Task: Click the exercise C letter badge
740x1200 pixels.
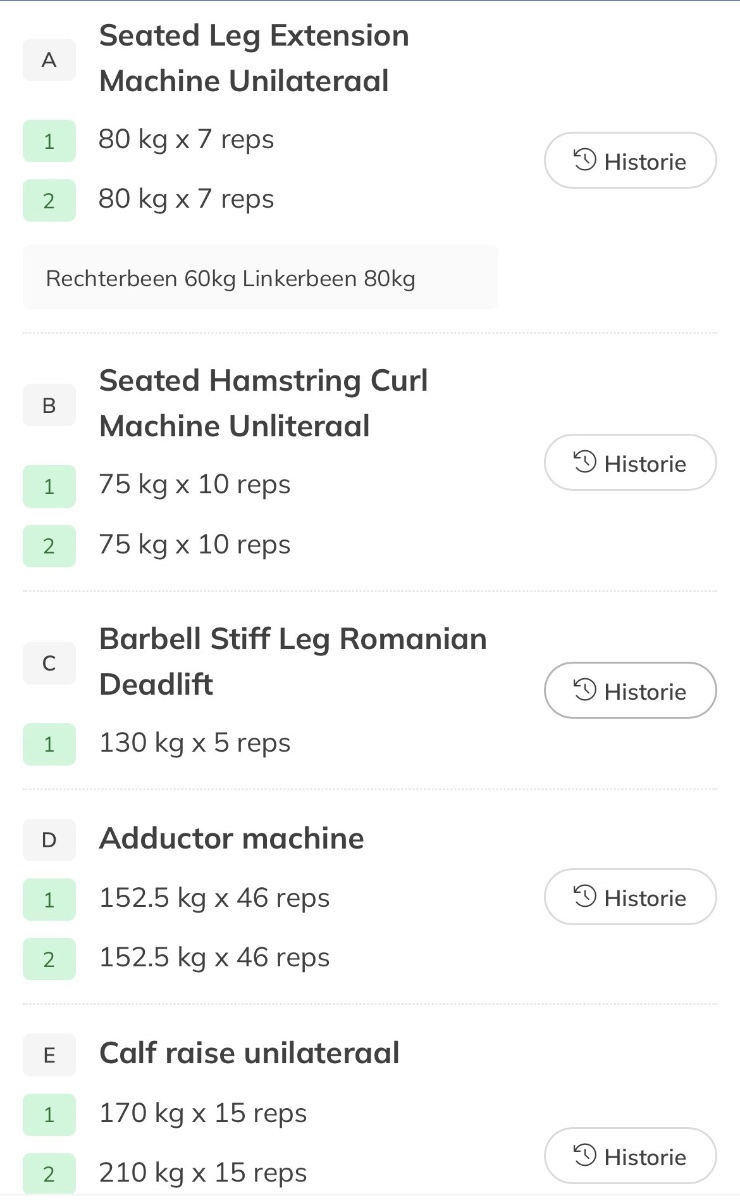Action: click(x=49, y=663)
